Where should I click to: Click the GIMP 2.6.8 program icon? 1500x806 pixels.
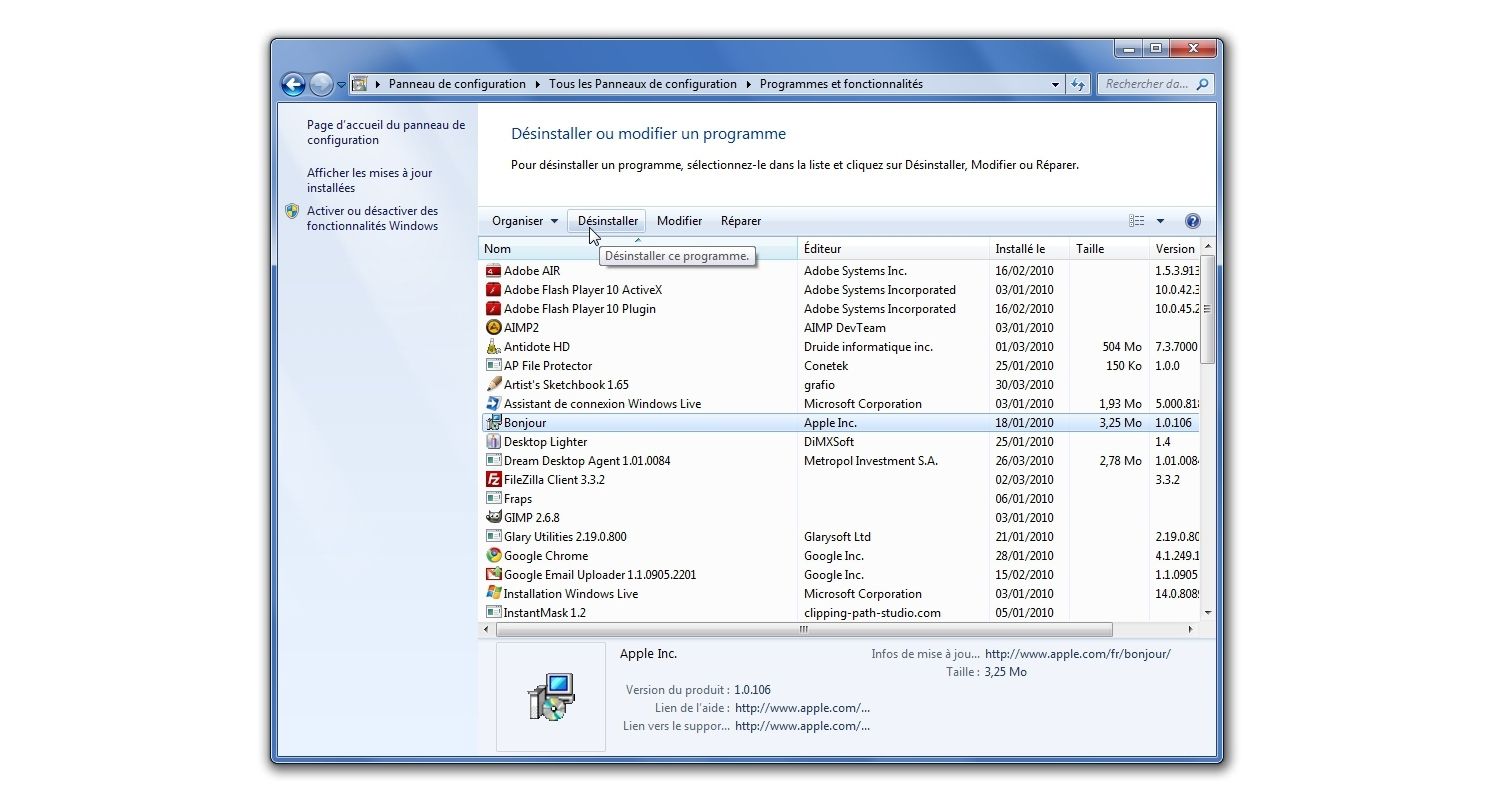493,517
